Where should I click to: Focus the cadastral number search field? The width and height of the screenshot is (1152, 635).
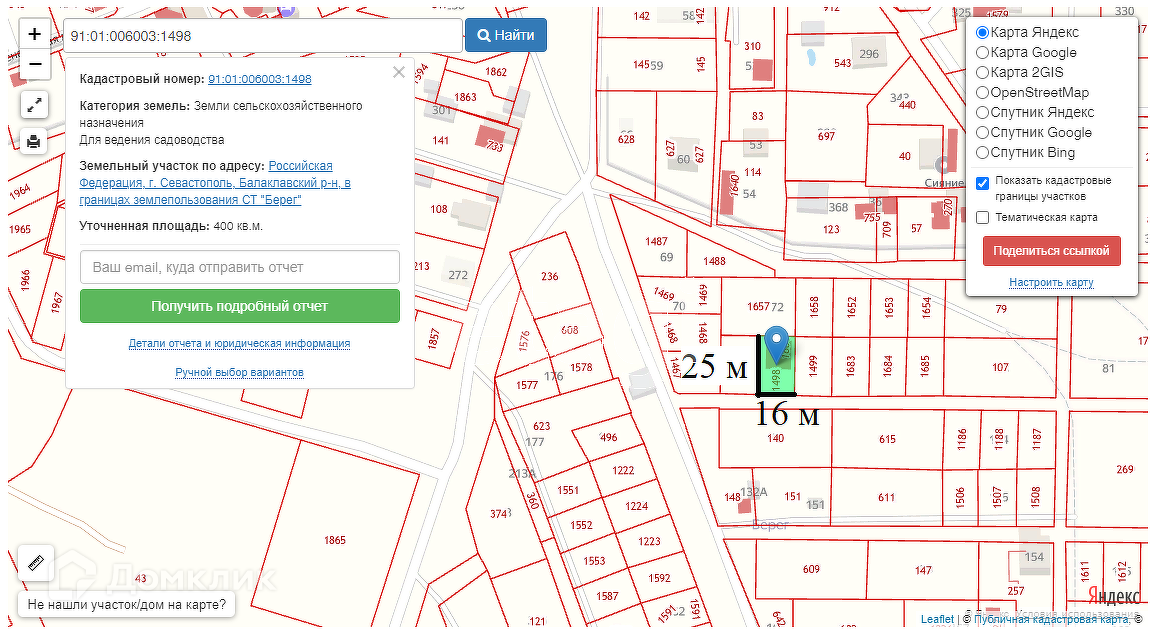(262, 35)
